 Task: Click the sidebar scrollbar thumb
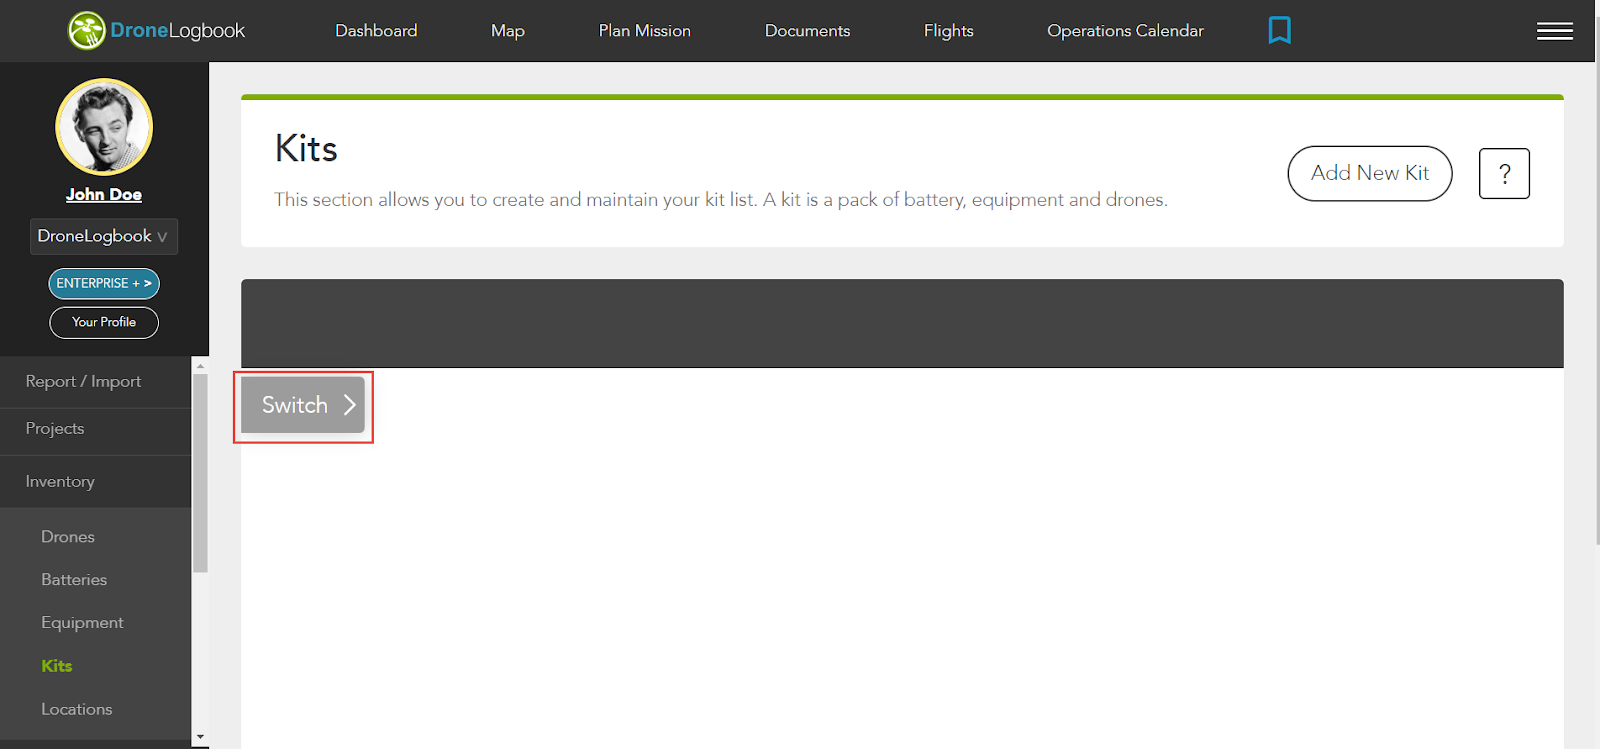[200, 473]
